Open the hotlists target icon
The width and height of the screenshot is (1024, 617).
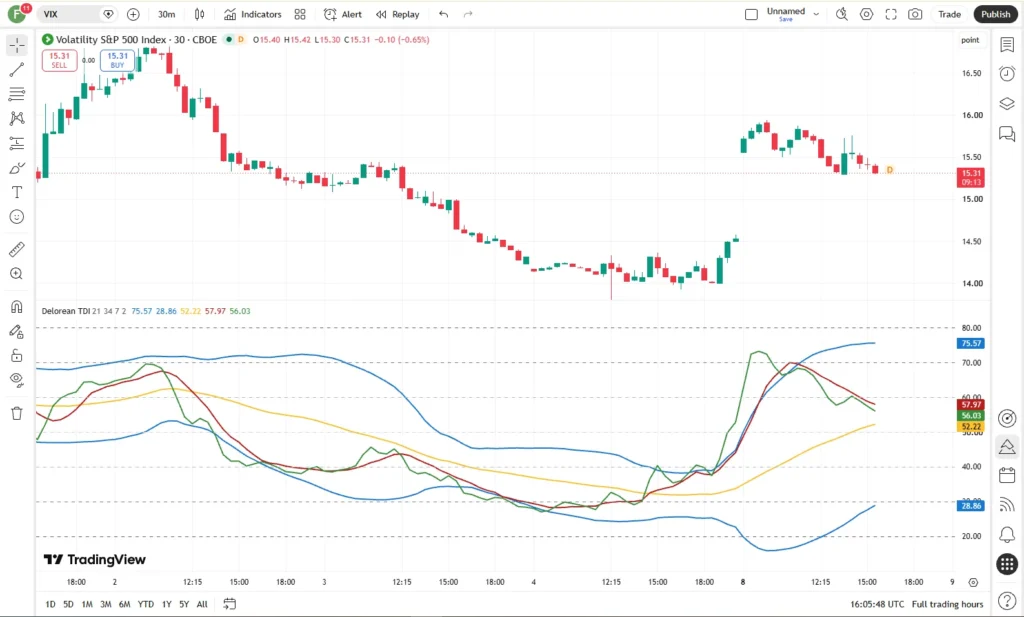pos(1007,418)
